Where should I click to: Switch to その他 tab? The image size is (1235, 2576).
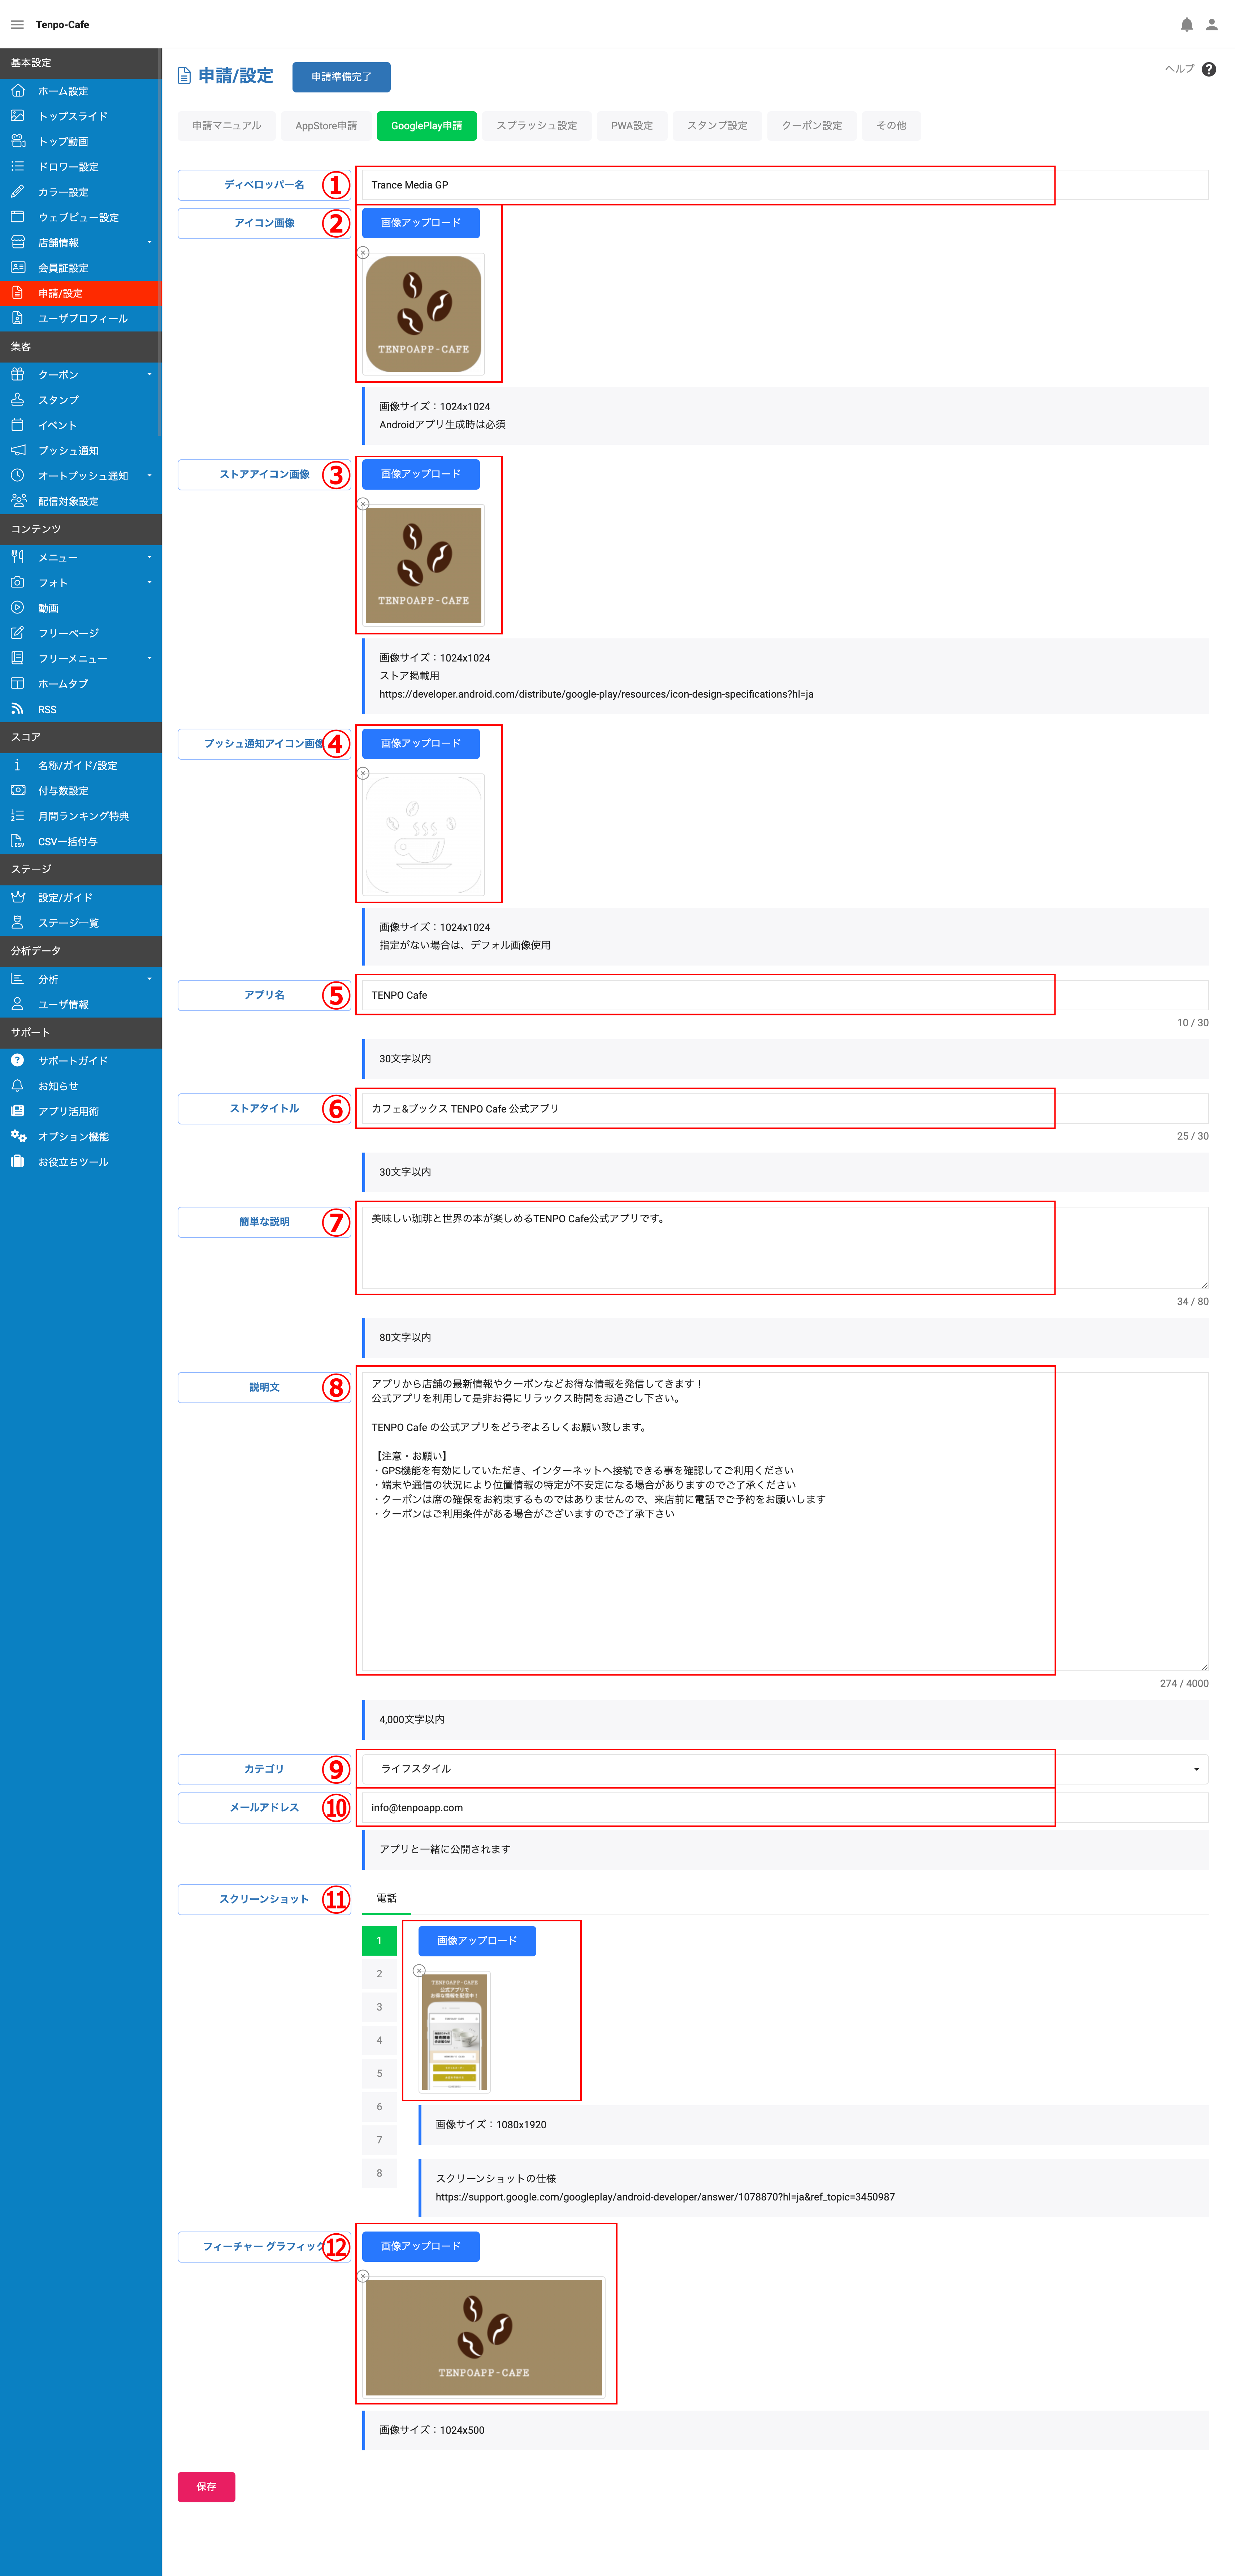click(x=891, y=126)
